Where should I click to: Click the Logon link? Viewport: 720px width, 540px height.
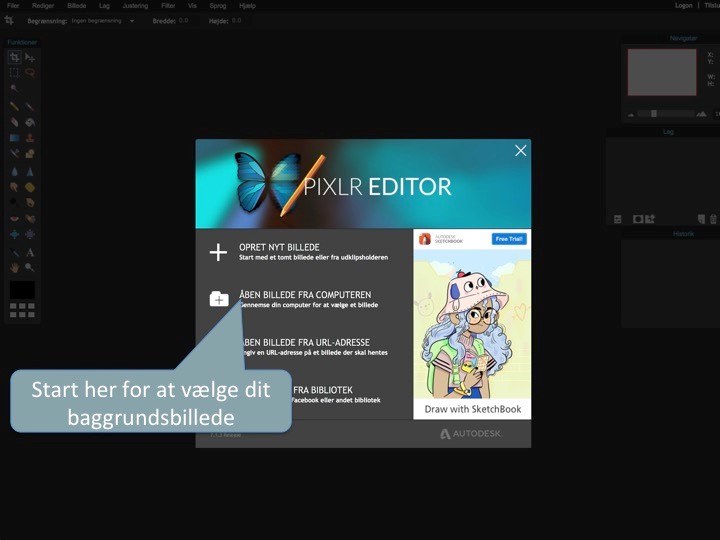coord(683,6)
